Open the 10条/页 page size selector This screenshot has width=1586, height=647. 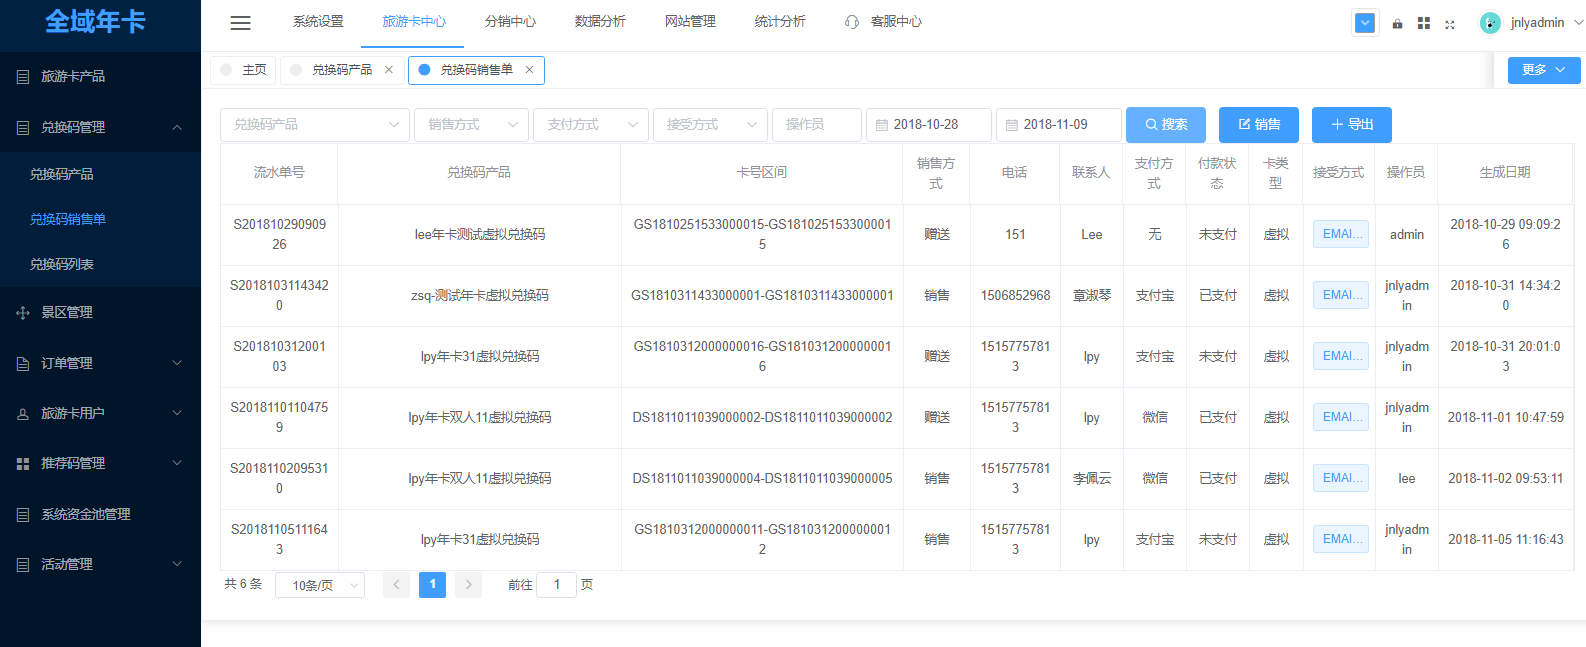tap(324, 585)
